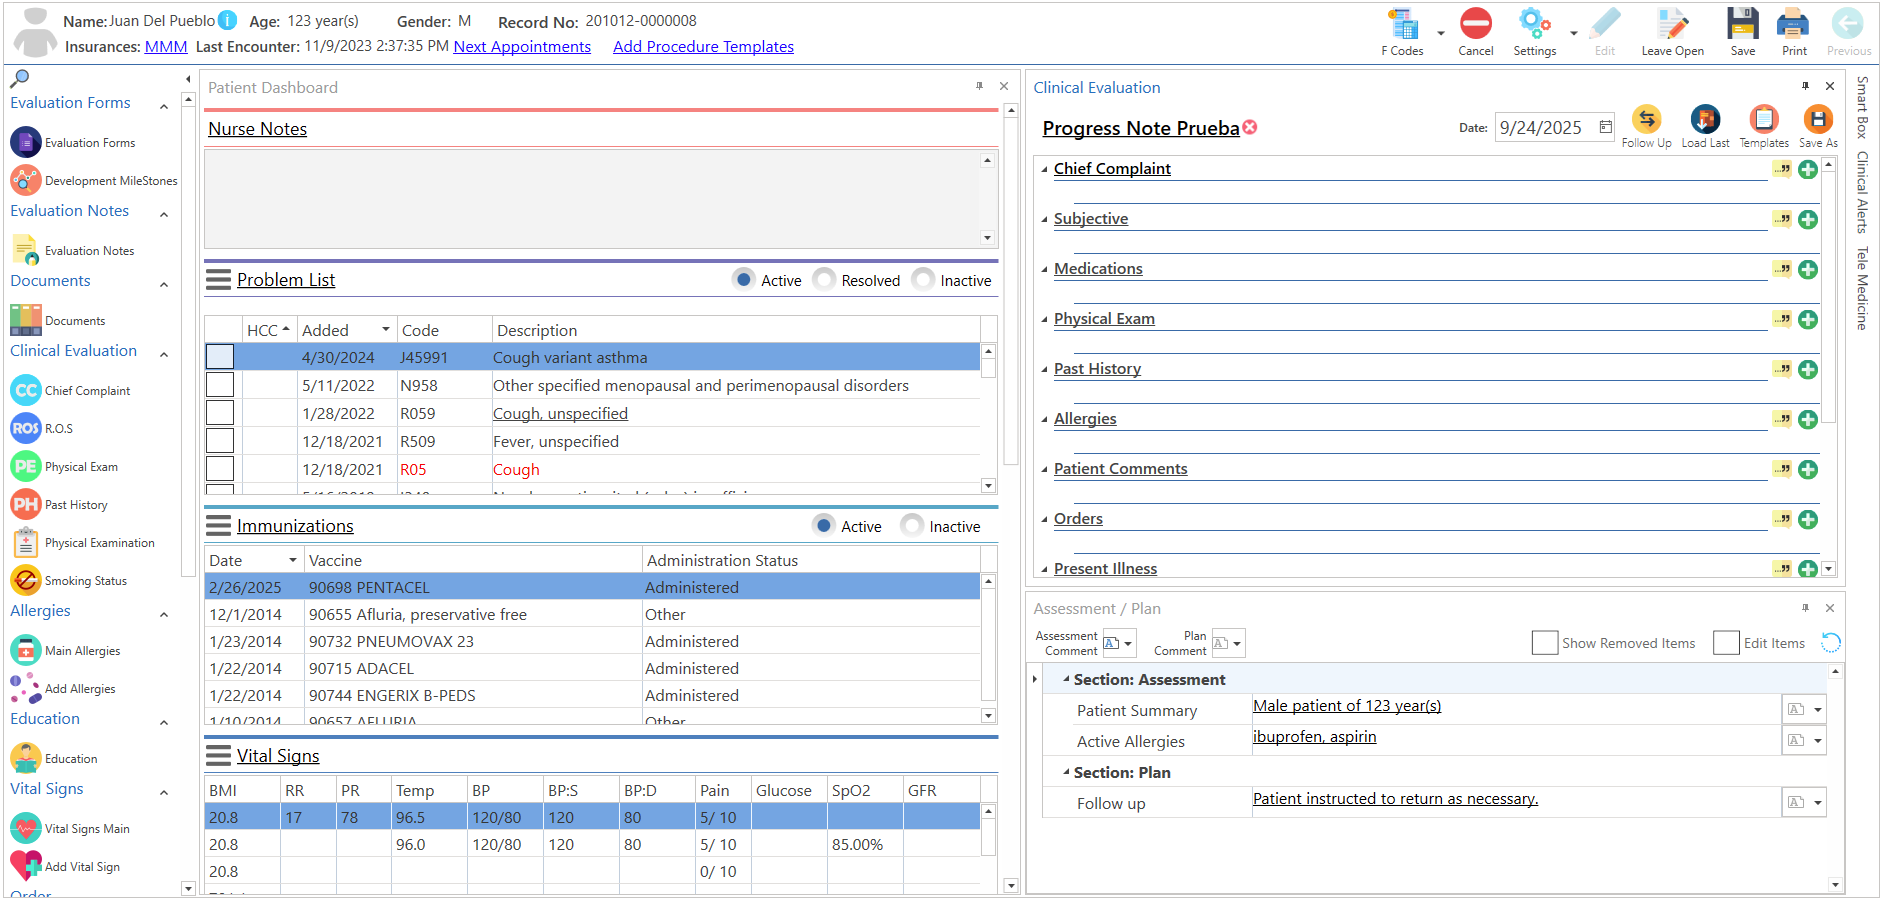Click Add Allergies icon

(x=26, y=688)
